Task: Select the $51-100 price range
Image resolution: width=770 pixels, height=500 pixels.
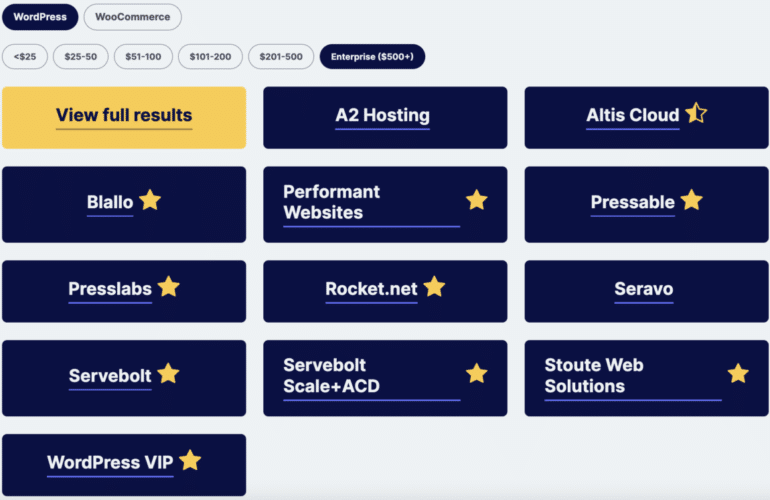Action: (143, 57)
